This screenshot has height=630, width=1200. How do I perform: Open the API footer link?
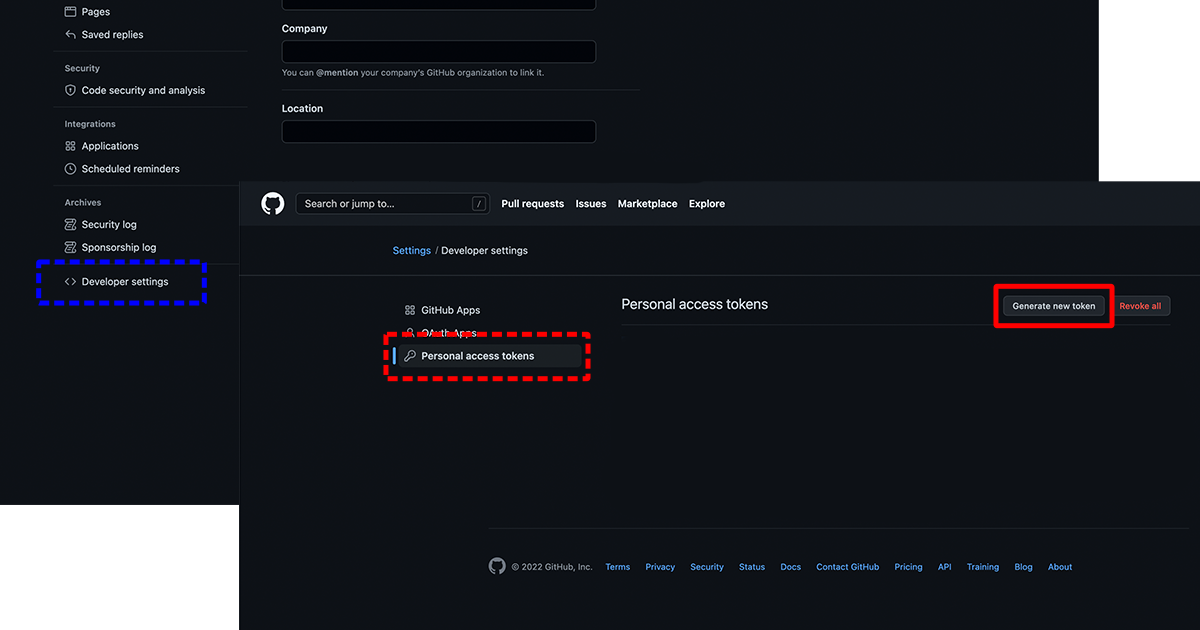click(945, 567)
